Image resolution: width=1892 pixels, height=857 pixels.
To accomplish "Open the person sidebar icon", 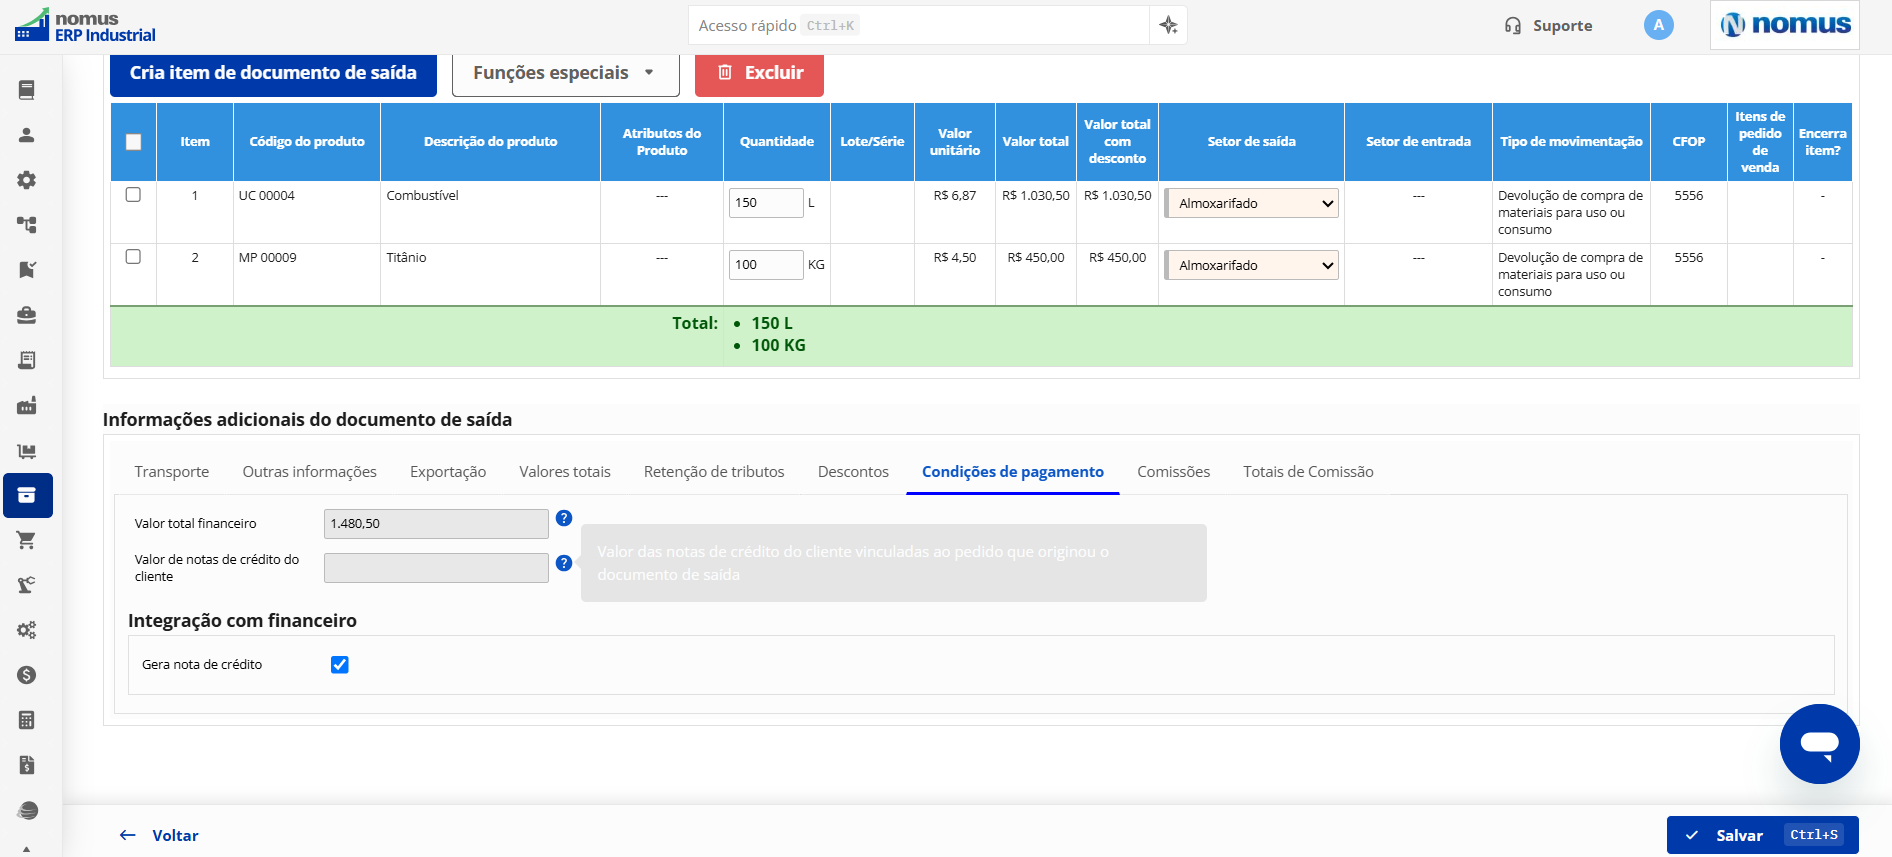I will (x=27, y=135).
